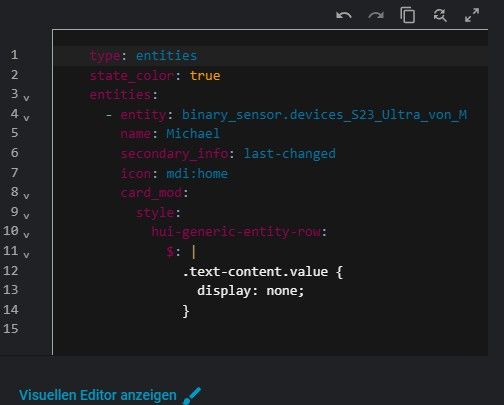Click the display: none; line

click(x=251, y=291)
